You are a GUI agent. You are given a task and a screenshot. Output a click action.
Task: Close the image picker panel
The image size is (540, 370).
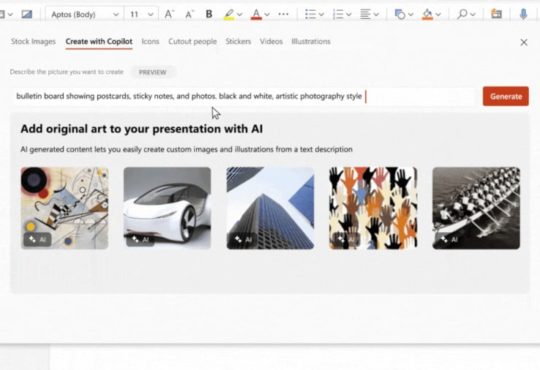click(524, 42)
